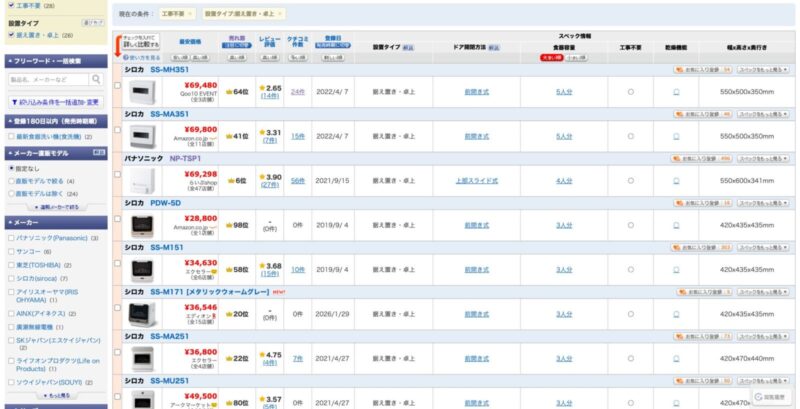This screenshot has width=800, height=409.
Task: Tick the パナソニック(Panasonic) maker checkbox
Action: click(x=10, y=238)
